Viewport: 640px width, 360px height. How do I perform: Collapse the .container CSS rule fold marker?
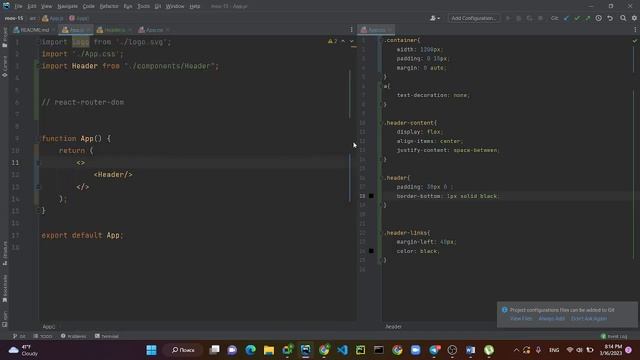click(x=381, y=40)
